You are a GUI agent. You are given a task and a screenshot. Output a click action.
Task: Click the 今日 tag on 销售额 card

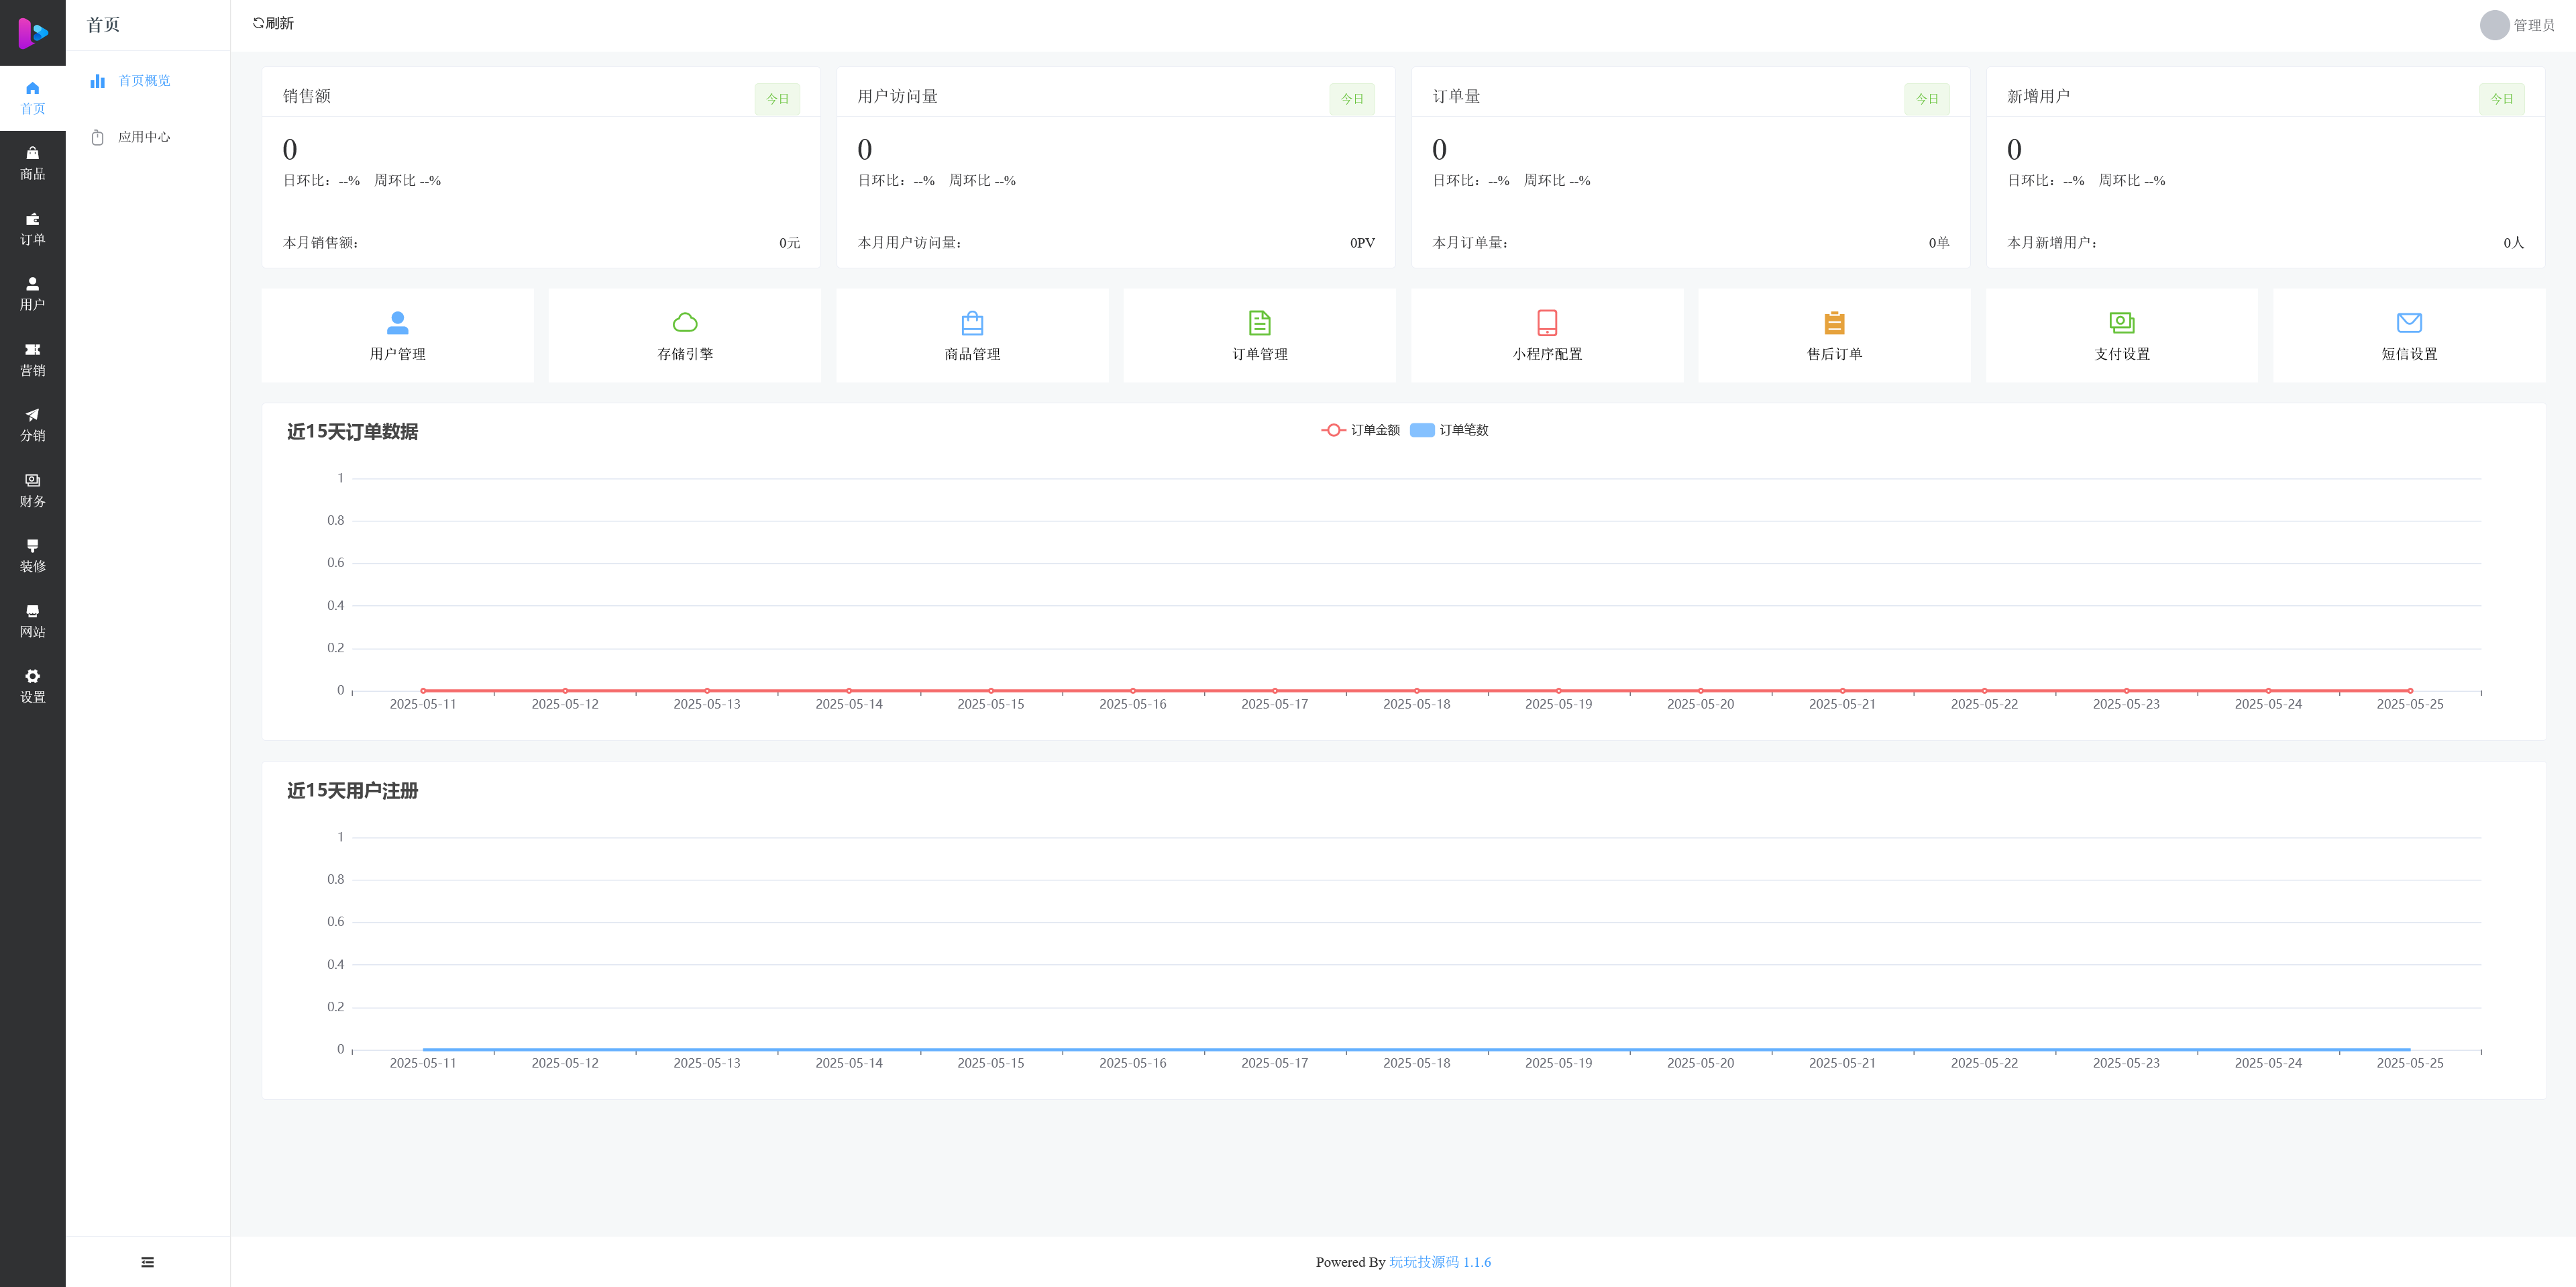777,99
